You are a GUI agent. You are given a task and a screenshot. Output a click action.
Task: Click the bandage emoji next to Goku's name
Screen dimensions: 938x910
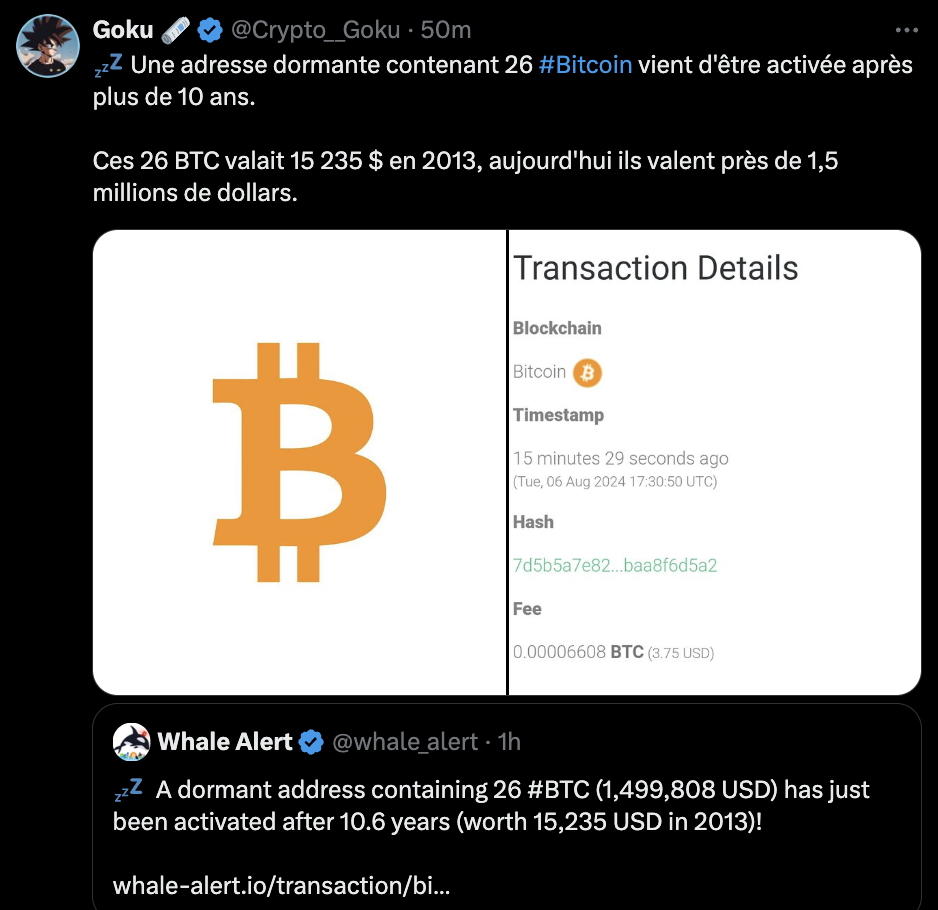click(176, 31)
